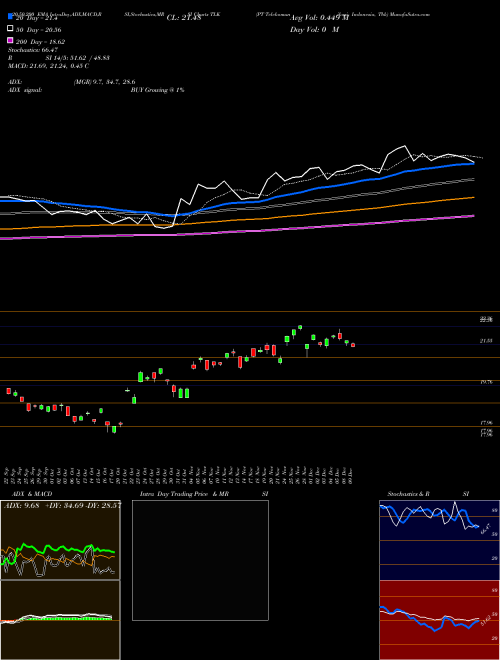Click the 'Day Vol: 0 M' text

(x=314, y=29)
